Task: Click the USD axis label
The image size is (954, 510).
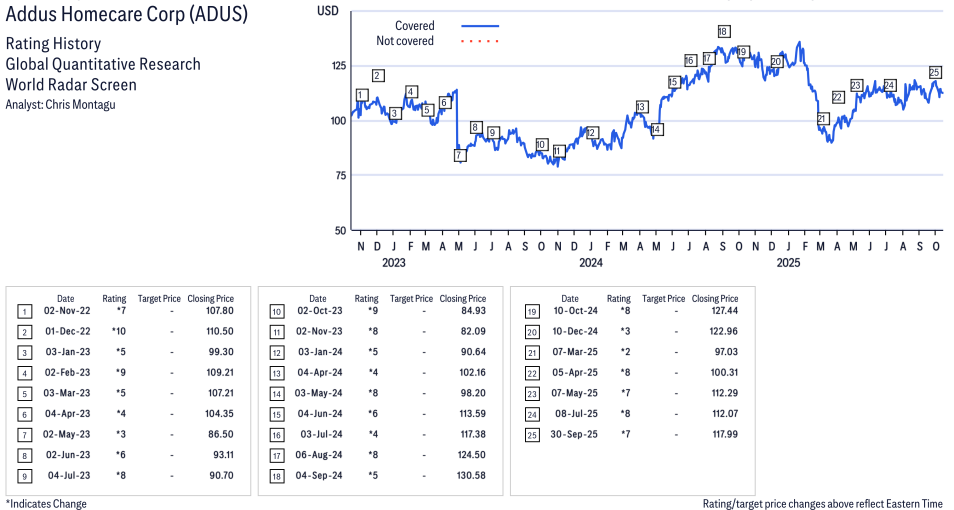Action: pos(327,10)
